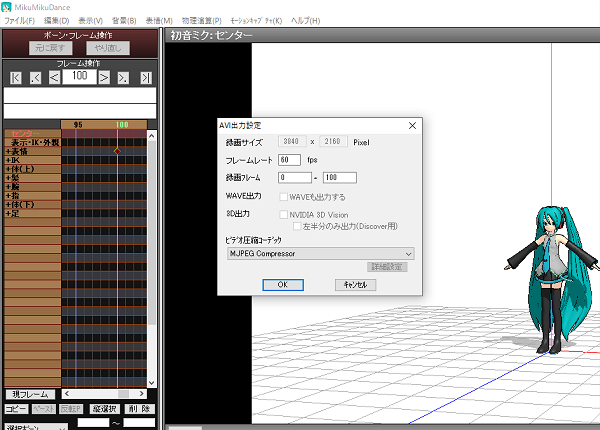Step forward one frame arrow

click(x=104, y=78)
